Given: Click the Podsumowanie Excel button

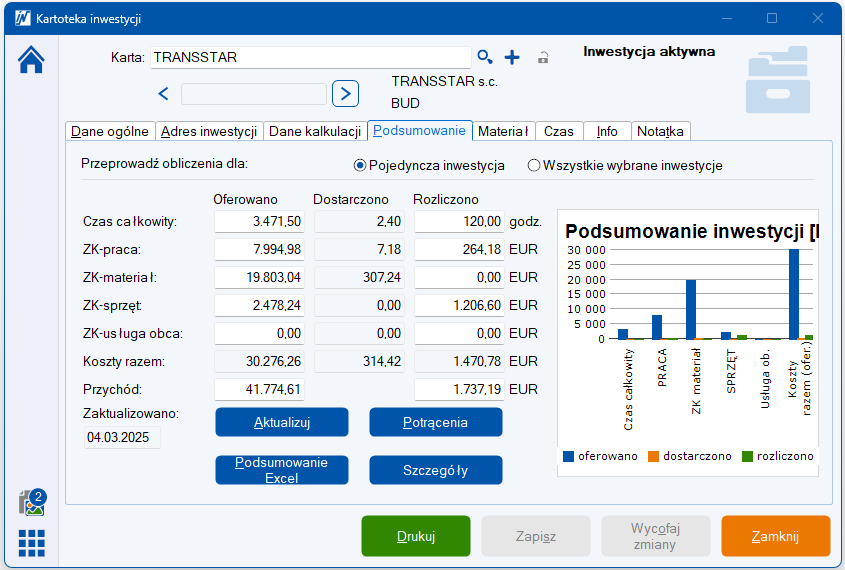Looking at the screenshot, I should tap(282, 470).
